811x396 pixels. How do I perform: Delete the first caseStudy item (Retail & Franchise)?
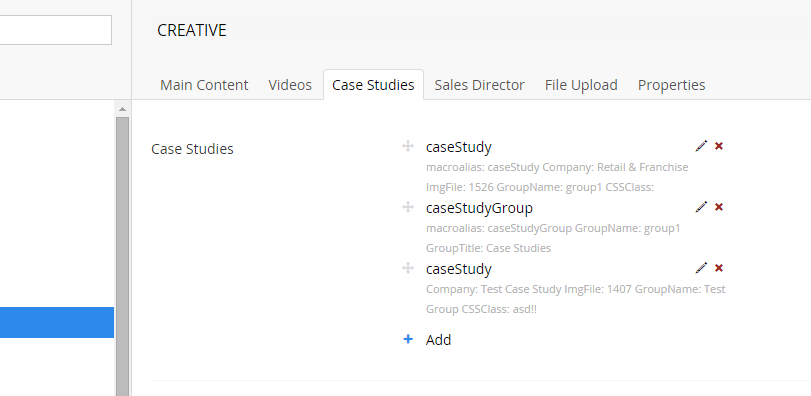[718, 146]
